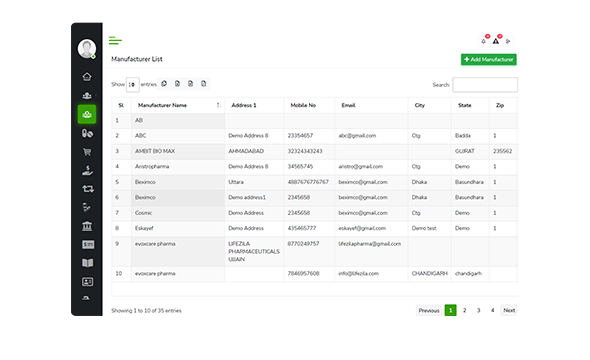Image resolution: width=590 pixels, height=360 pixels.
Task: Click the 'Eskayef' manufacturer cell
Action: pos(178,228)
